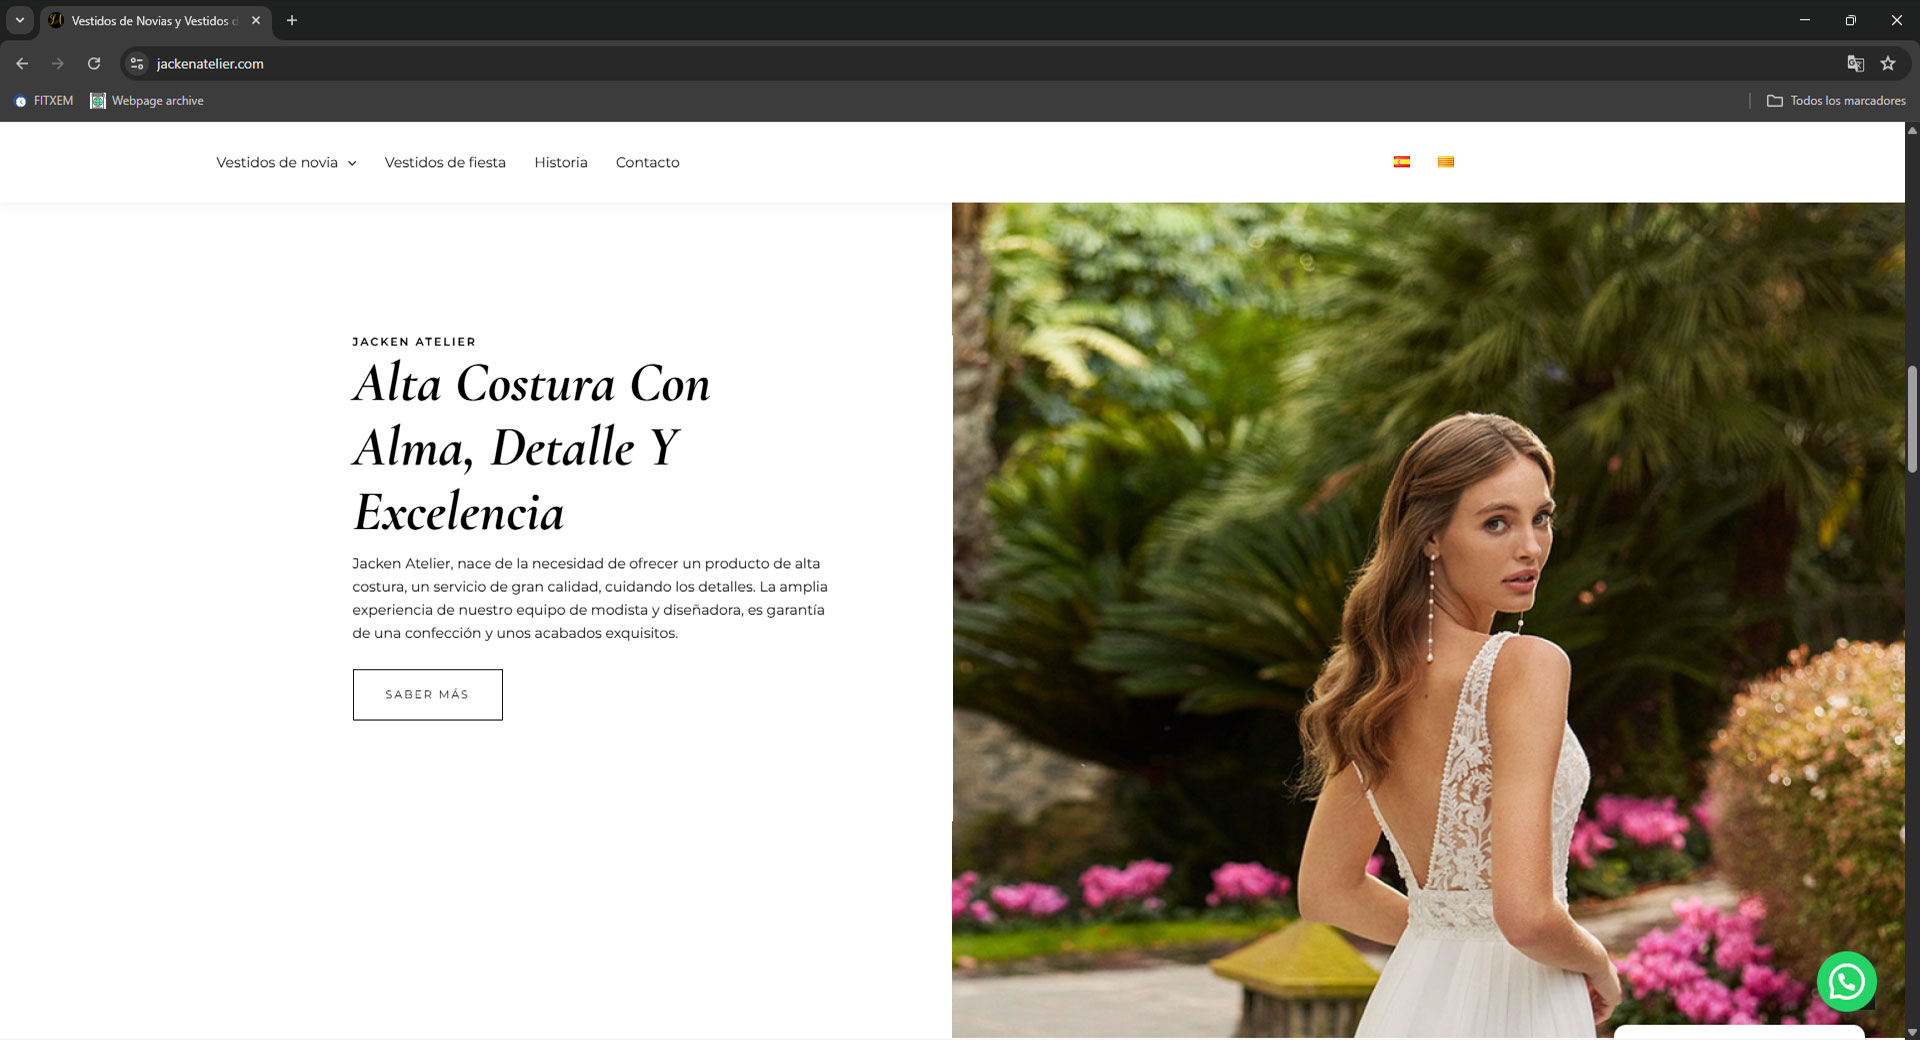Open the tab search dropdown arrow
The height and width of the screenshot is (1040, 1920).
pos(19,20)
